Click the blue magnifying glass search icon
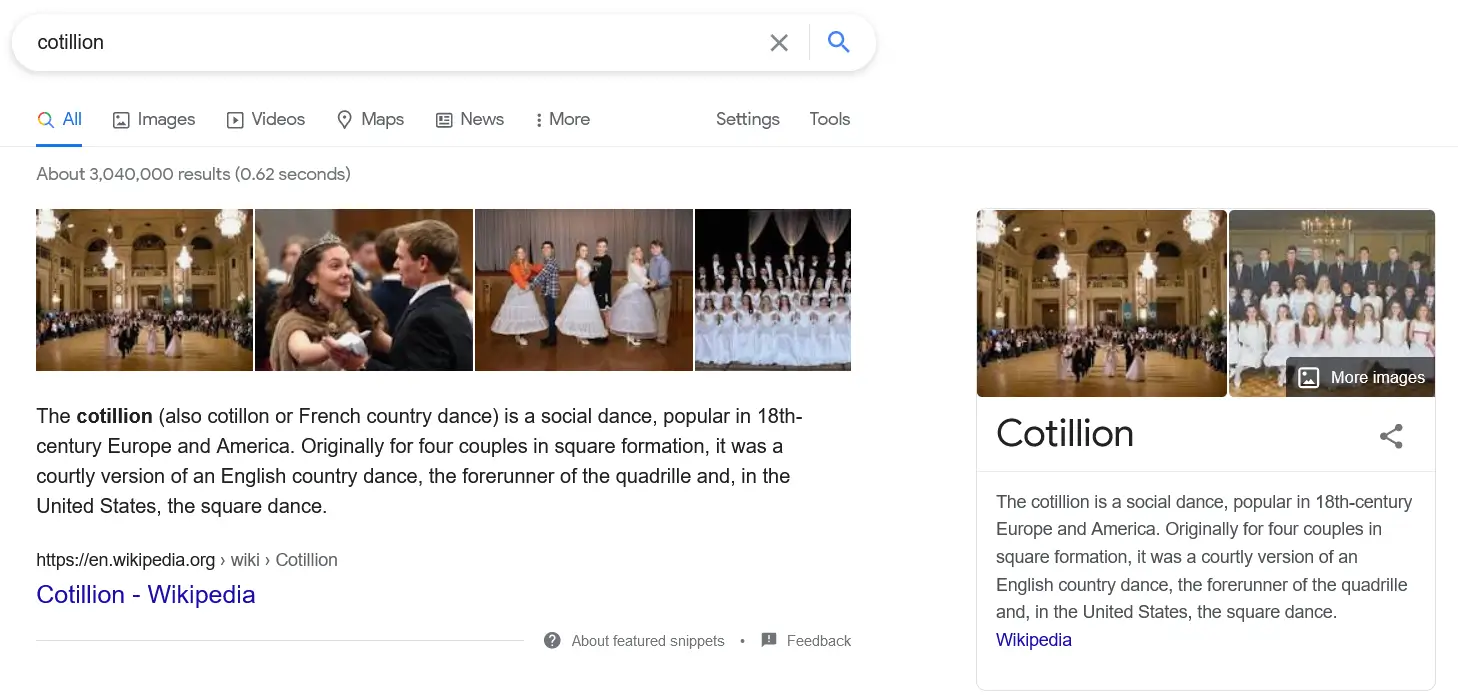Screen dimensions: 1458x695 (838, 42)
